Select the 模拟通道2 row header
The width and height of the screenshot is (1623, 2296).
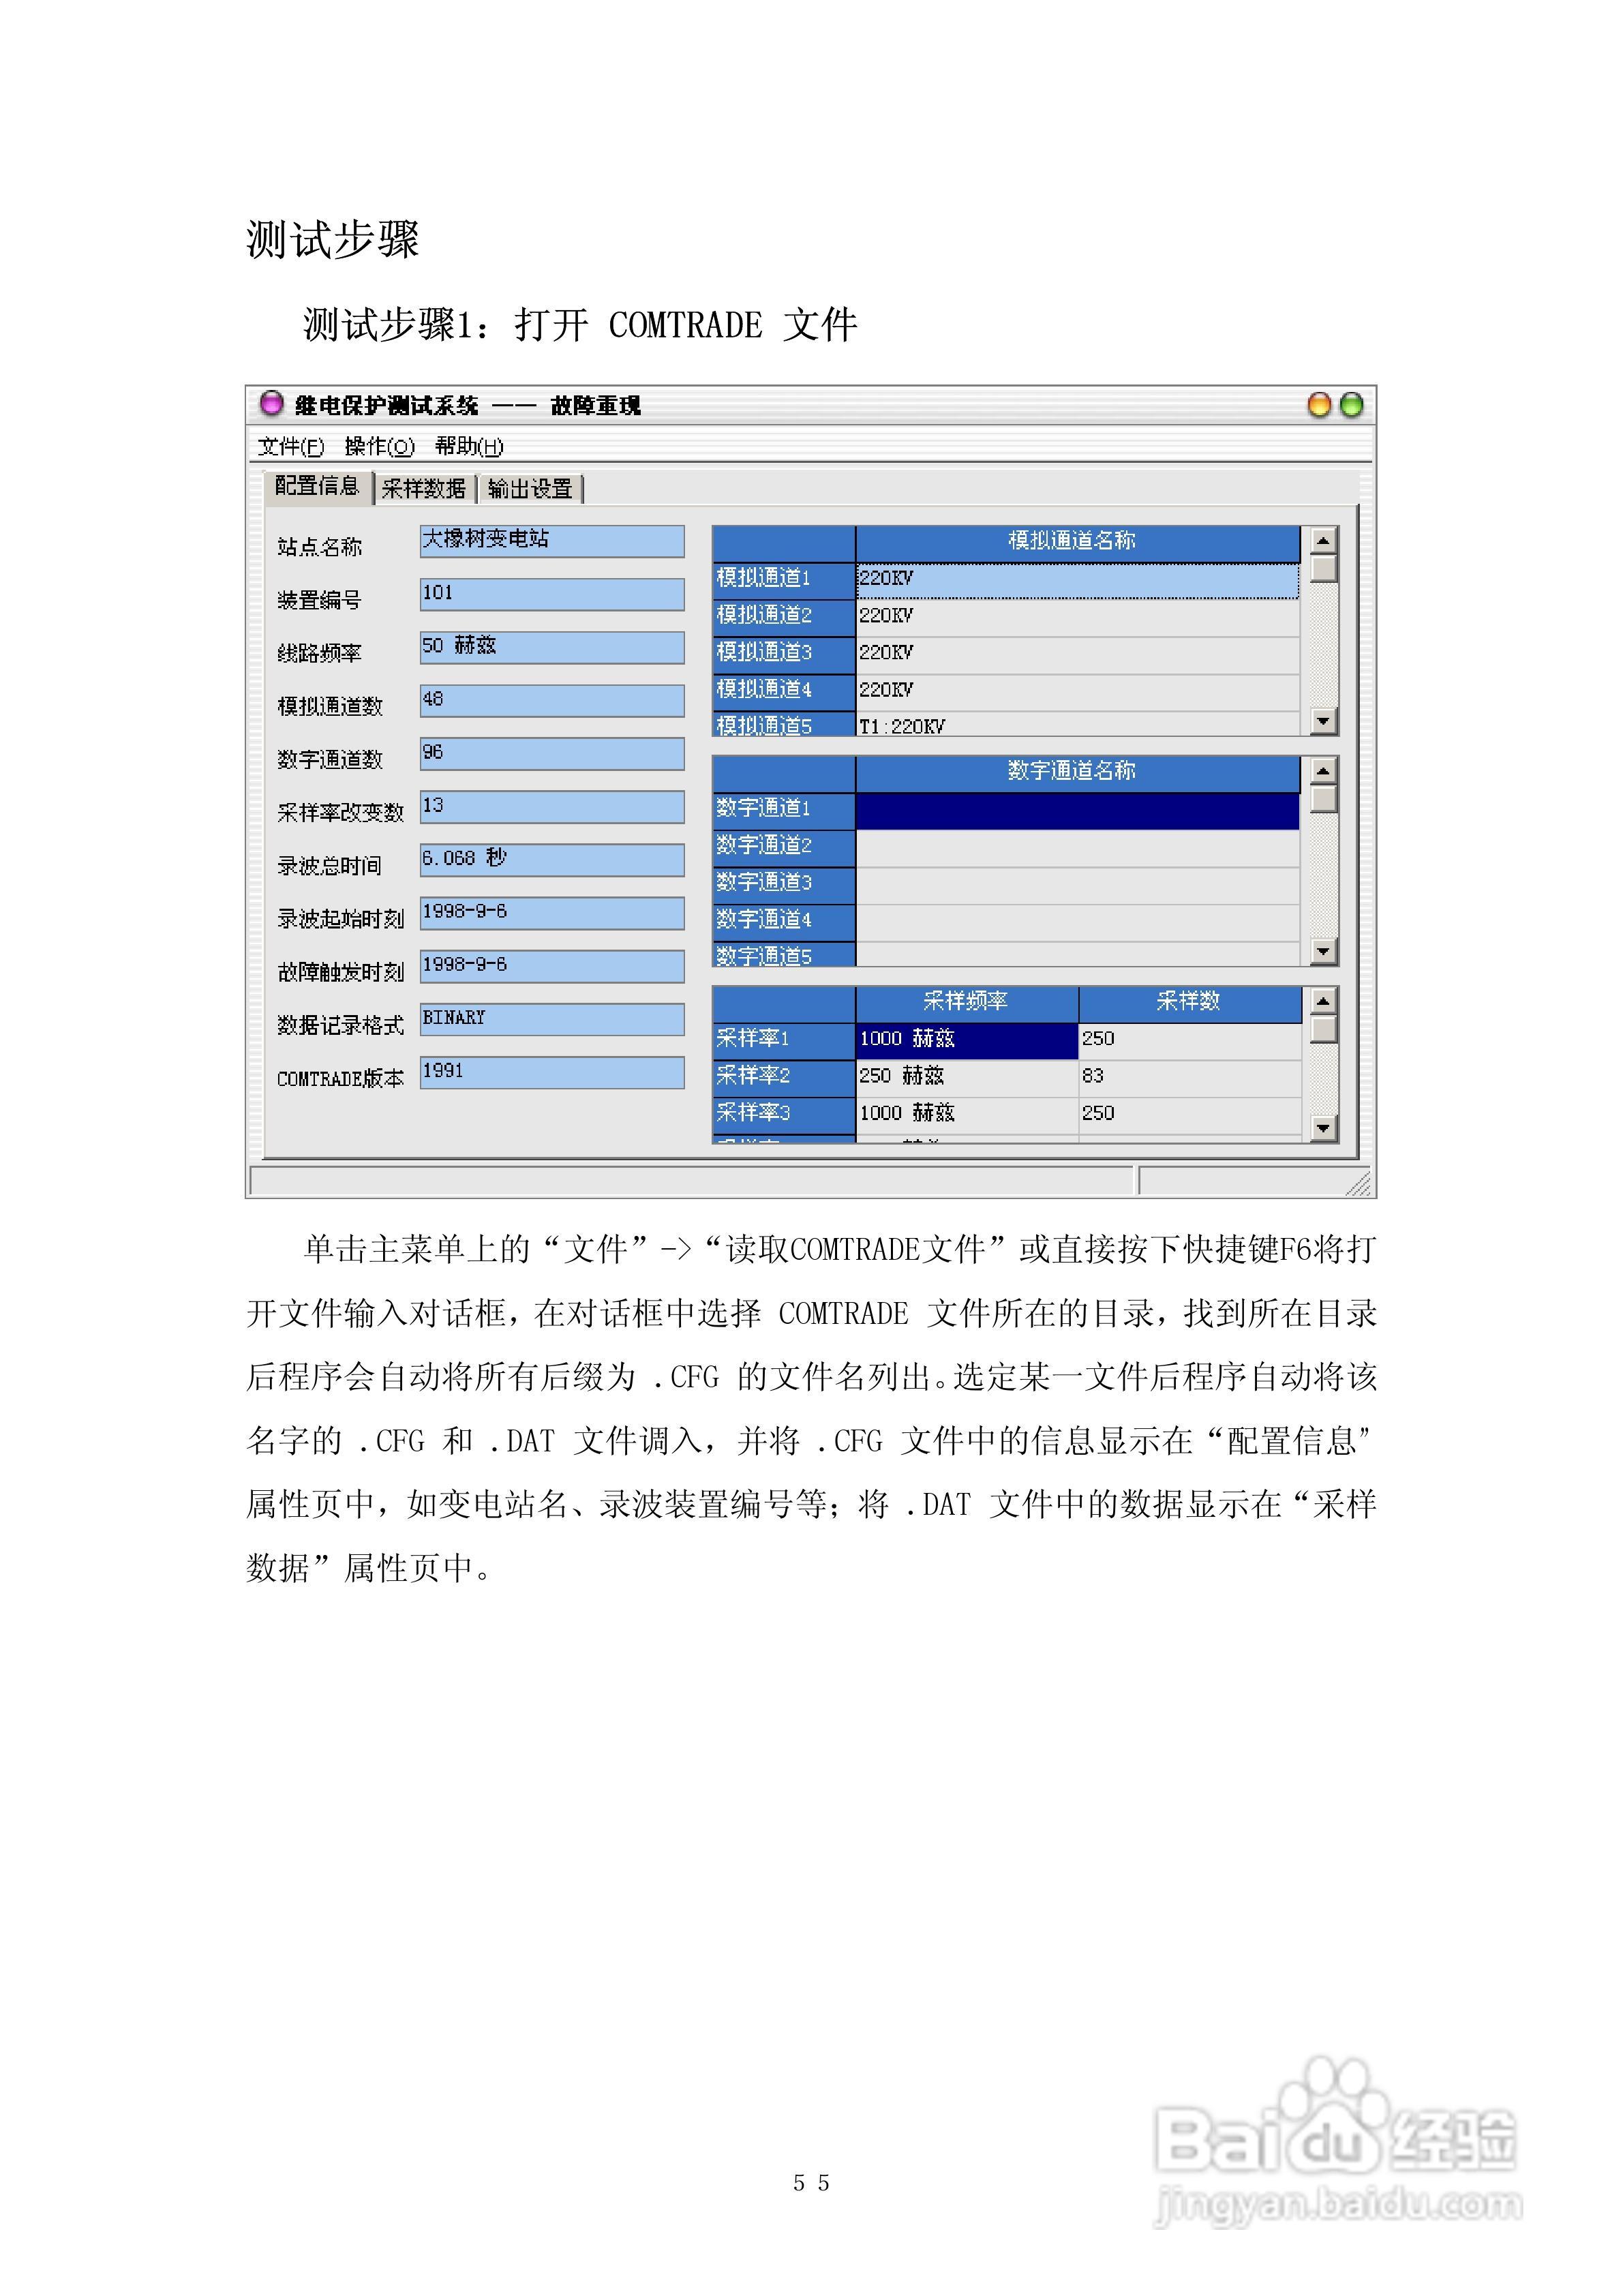click(783, 615)
